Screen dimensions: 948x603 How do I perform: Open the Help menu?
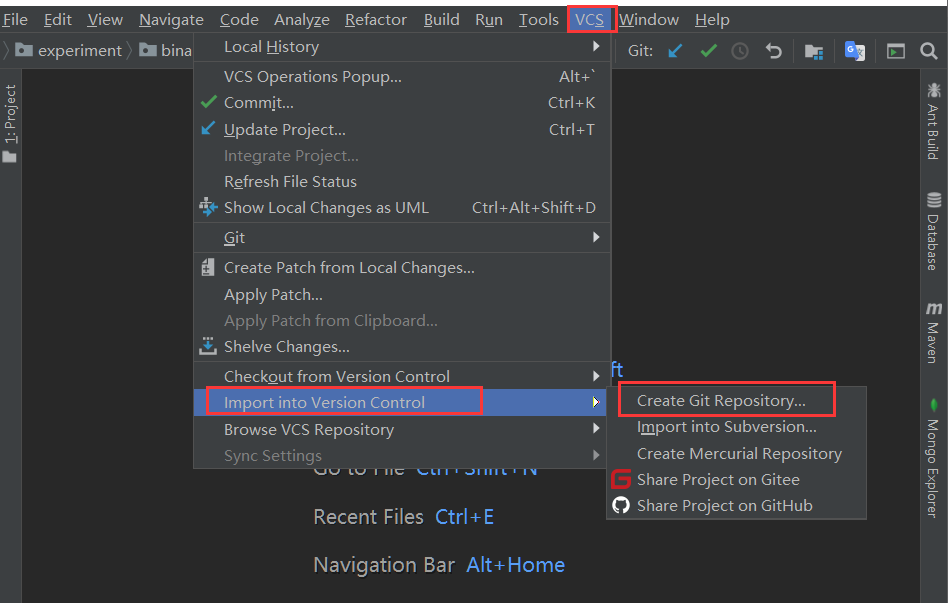pos(712,20)
